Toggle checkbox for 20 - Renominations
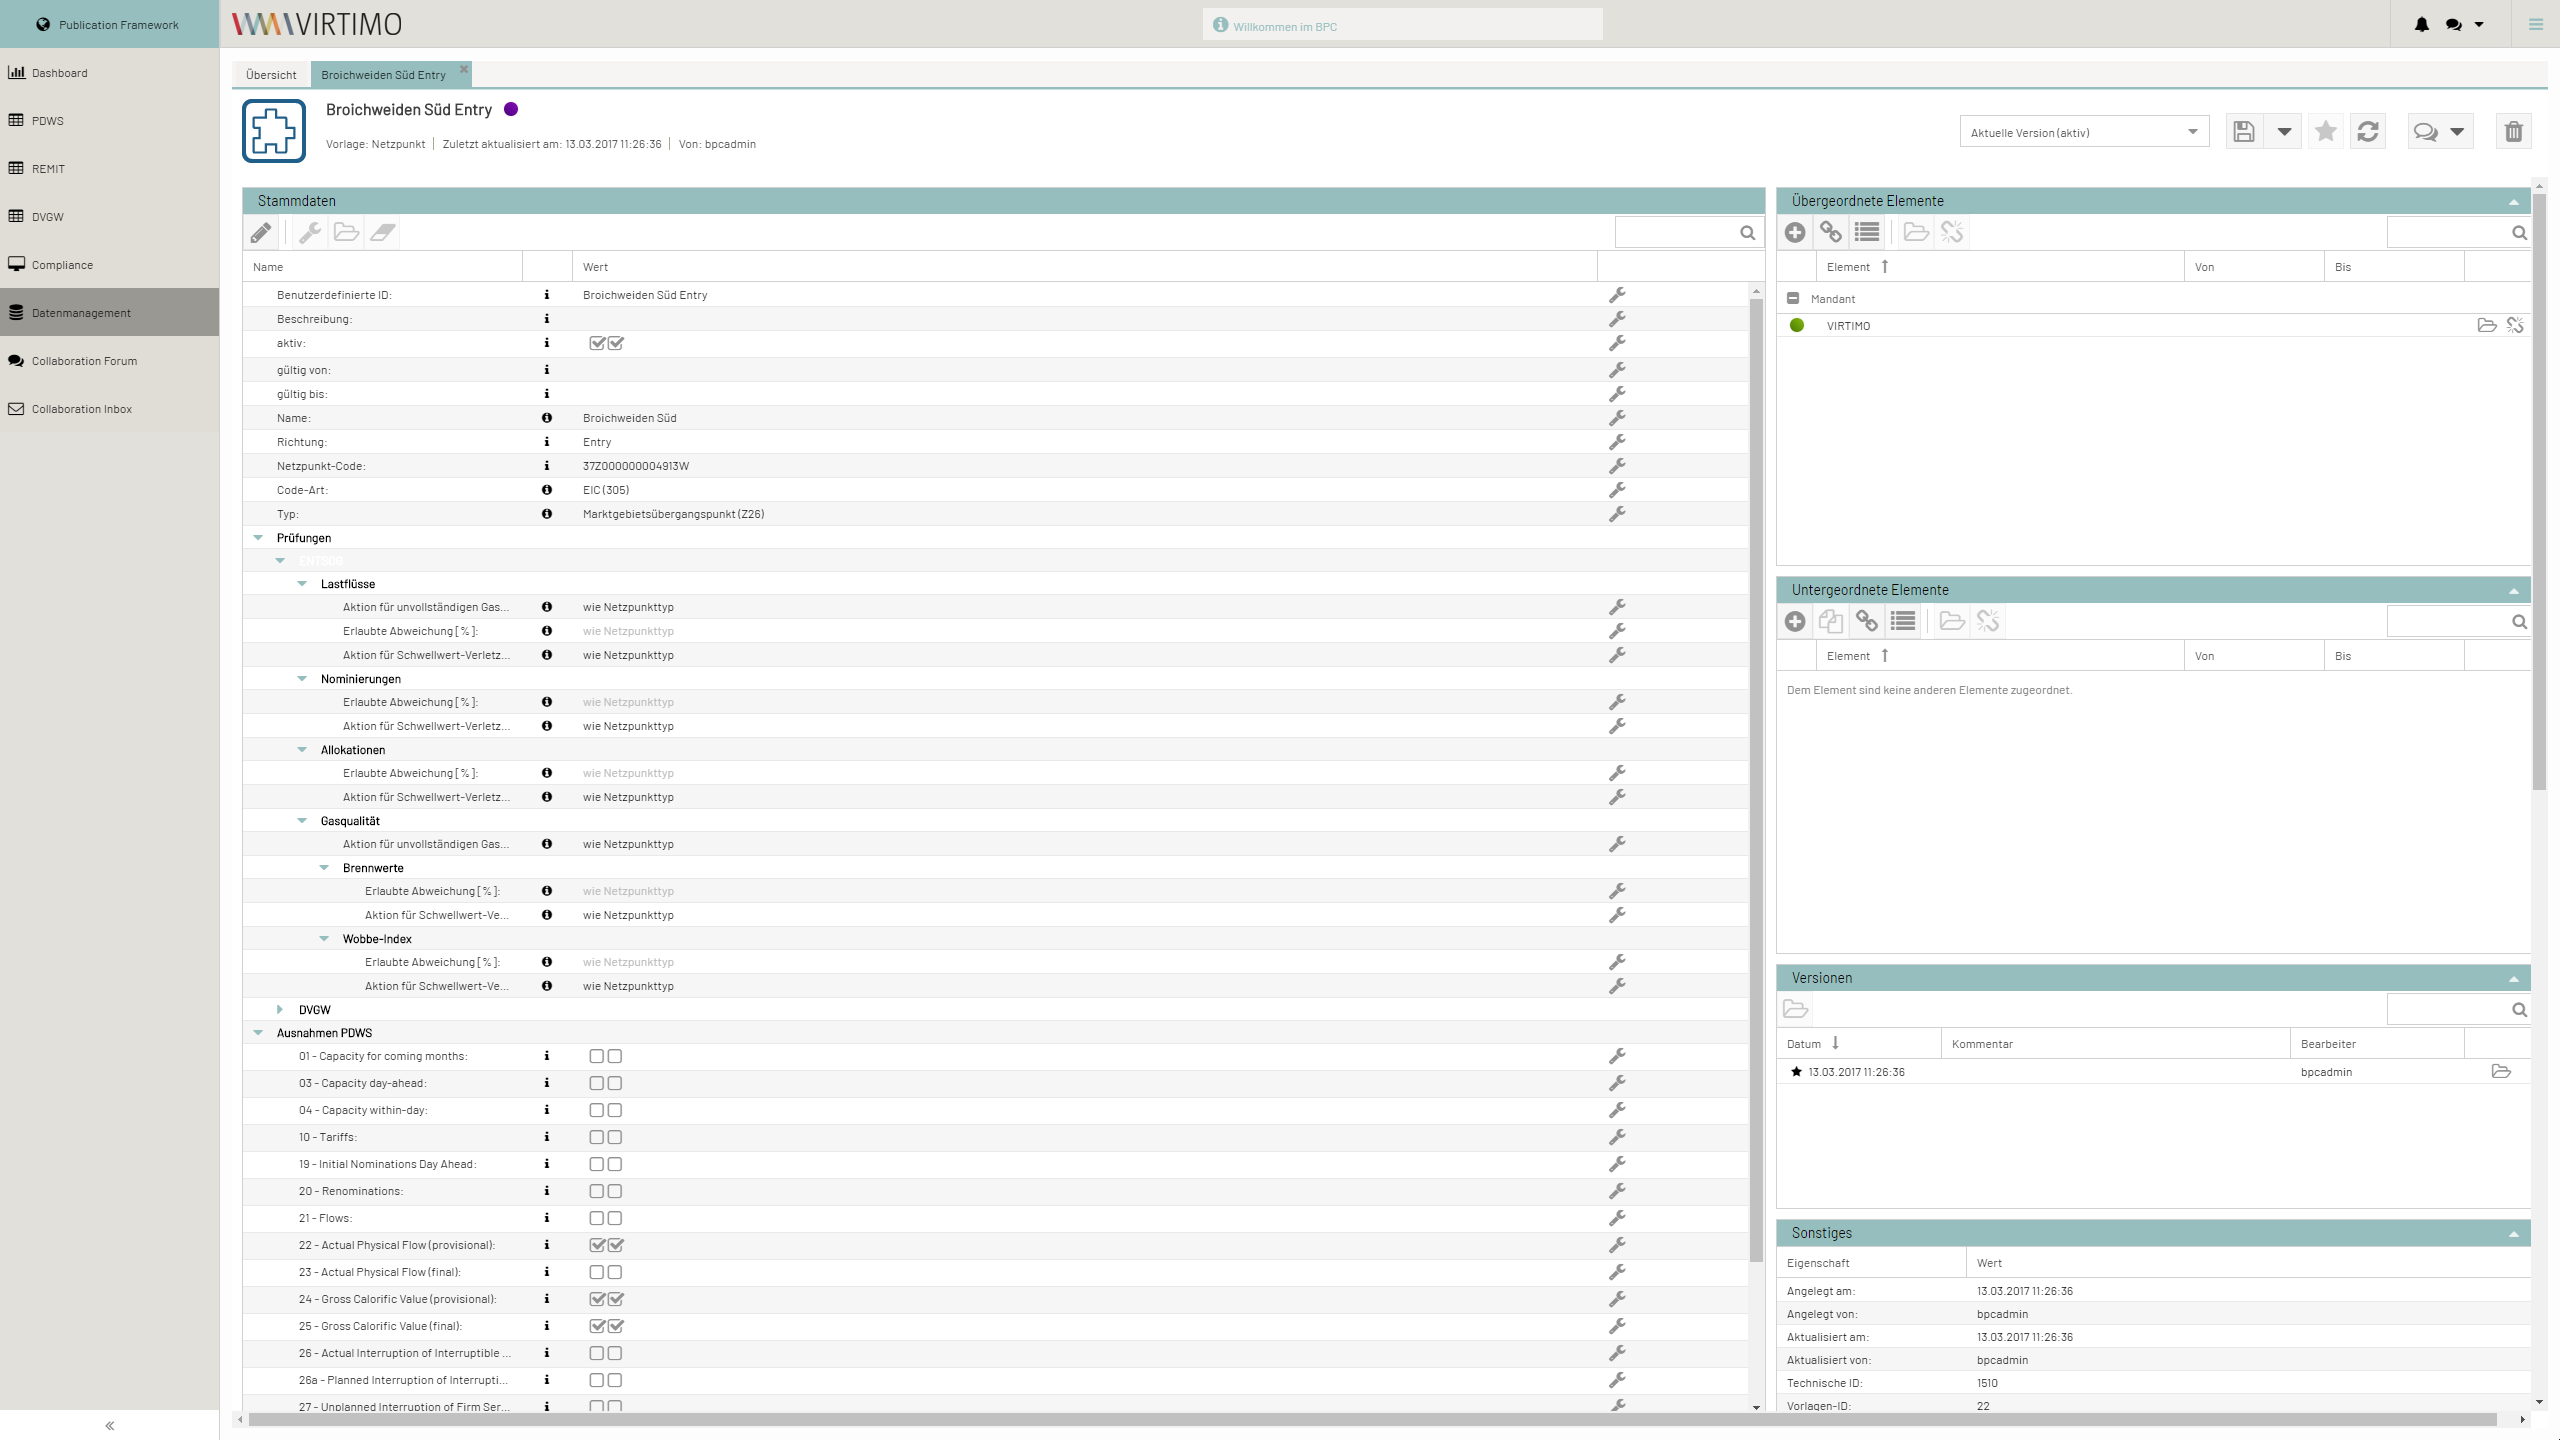This screenshot has width=2560, height=1440. coord(606,1192)
